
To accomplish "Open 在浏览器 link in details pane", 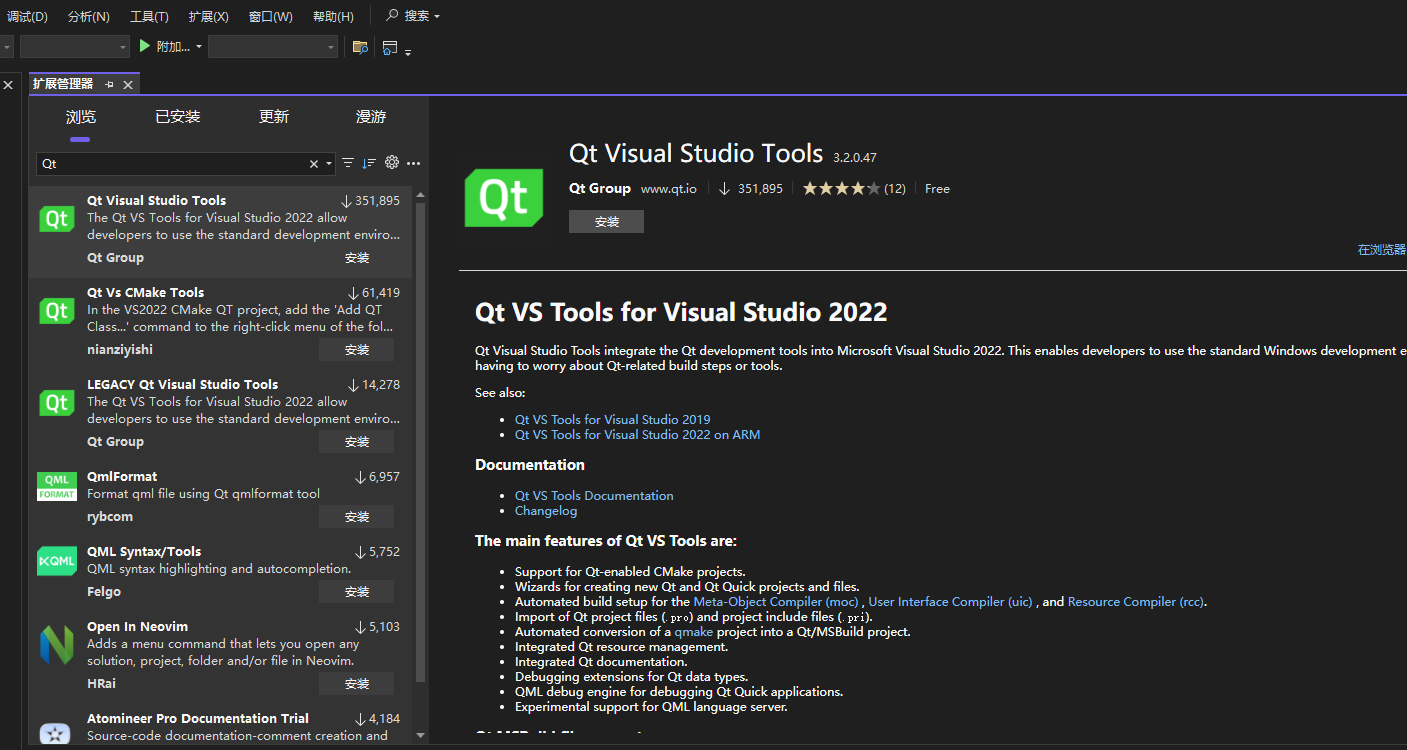I will [1382, 250].
